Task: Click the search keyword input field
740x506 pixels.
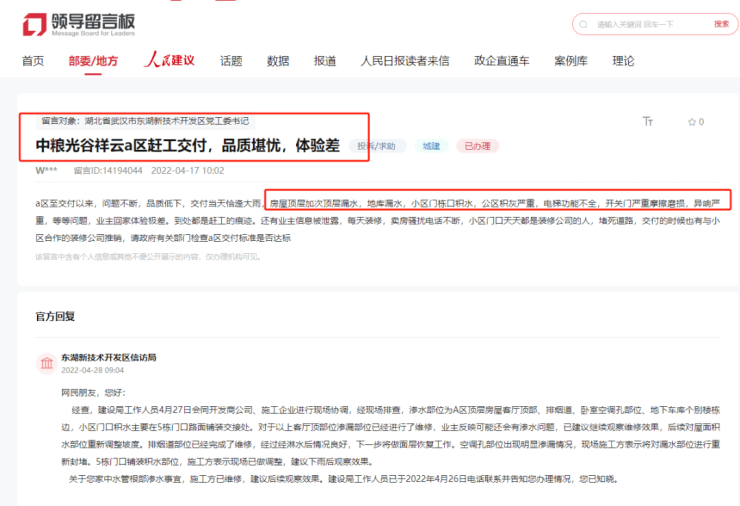Action: click(645, 24)
